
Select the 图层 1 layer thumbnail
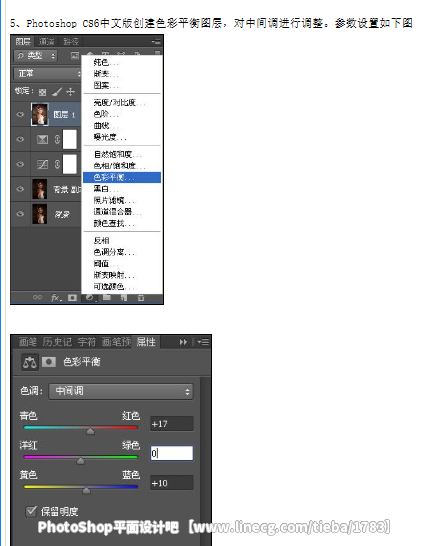(x=40, y=114)
